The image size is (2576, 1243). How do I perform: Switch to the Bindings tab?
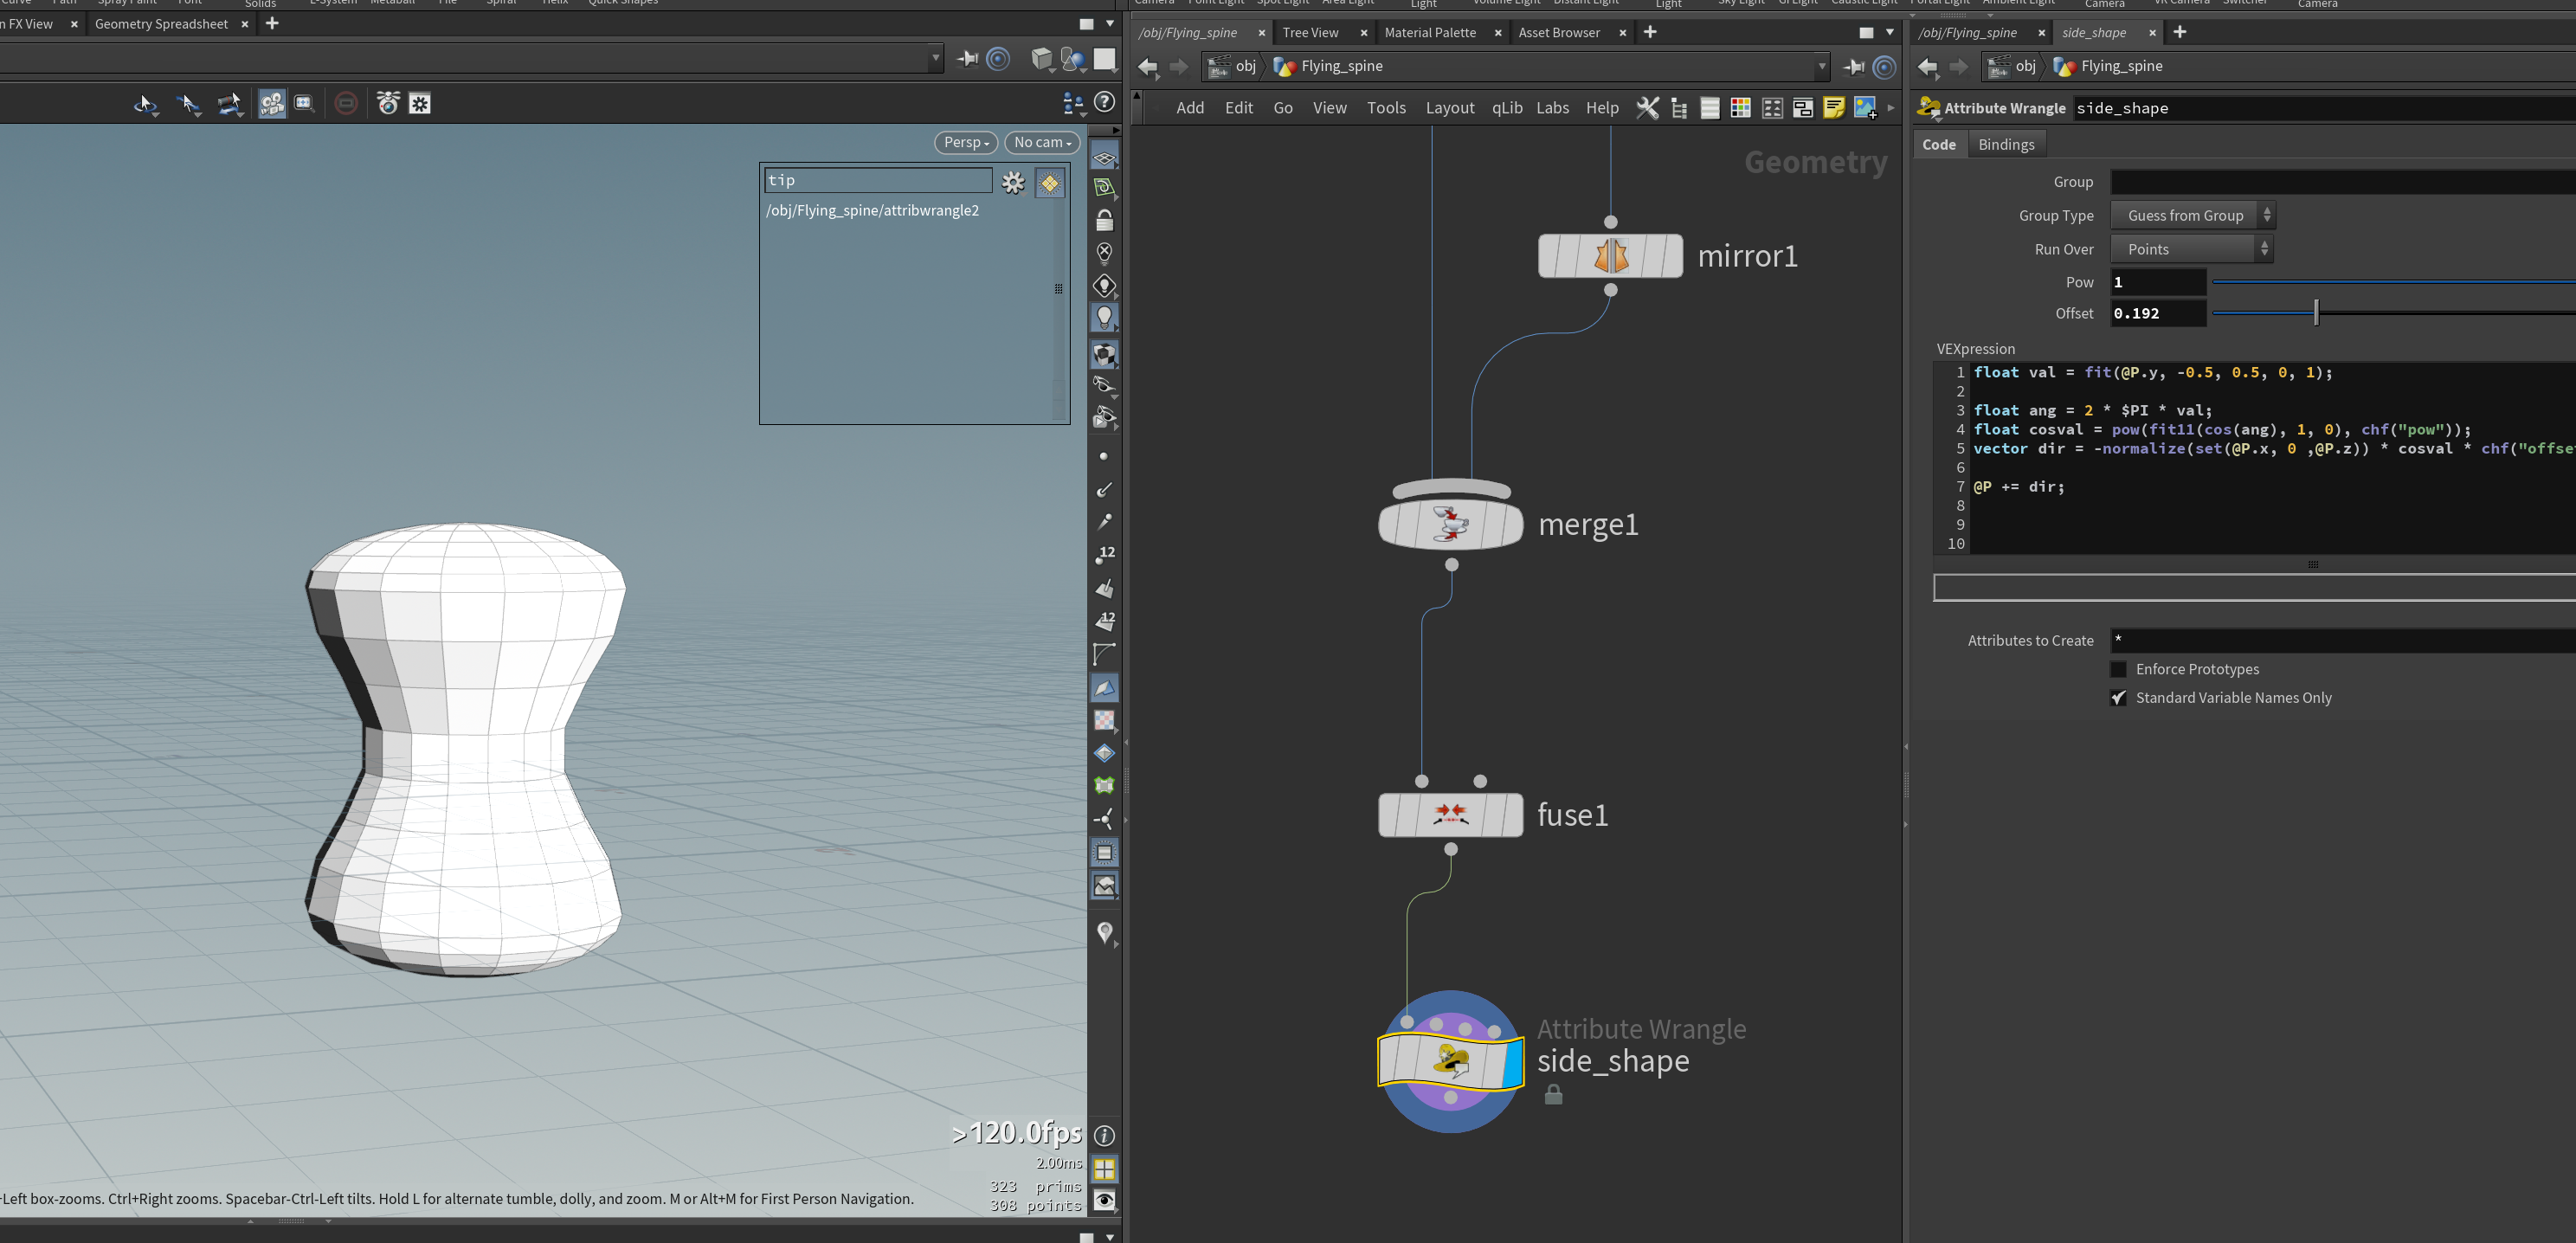coord(2006,144)
